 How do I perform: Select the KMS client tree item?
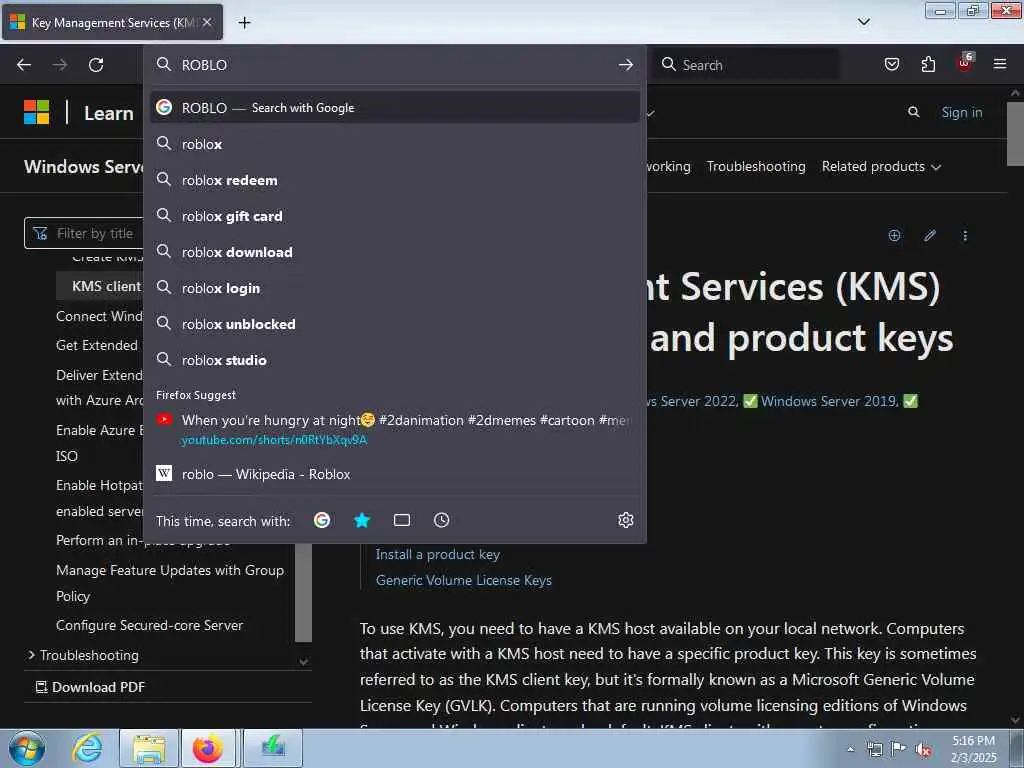coord(100,286)
